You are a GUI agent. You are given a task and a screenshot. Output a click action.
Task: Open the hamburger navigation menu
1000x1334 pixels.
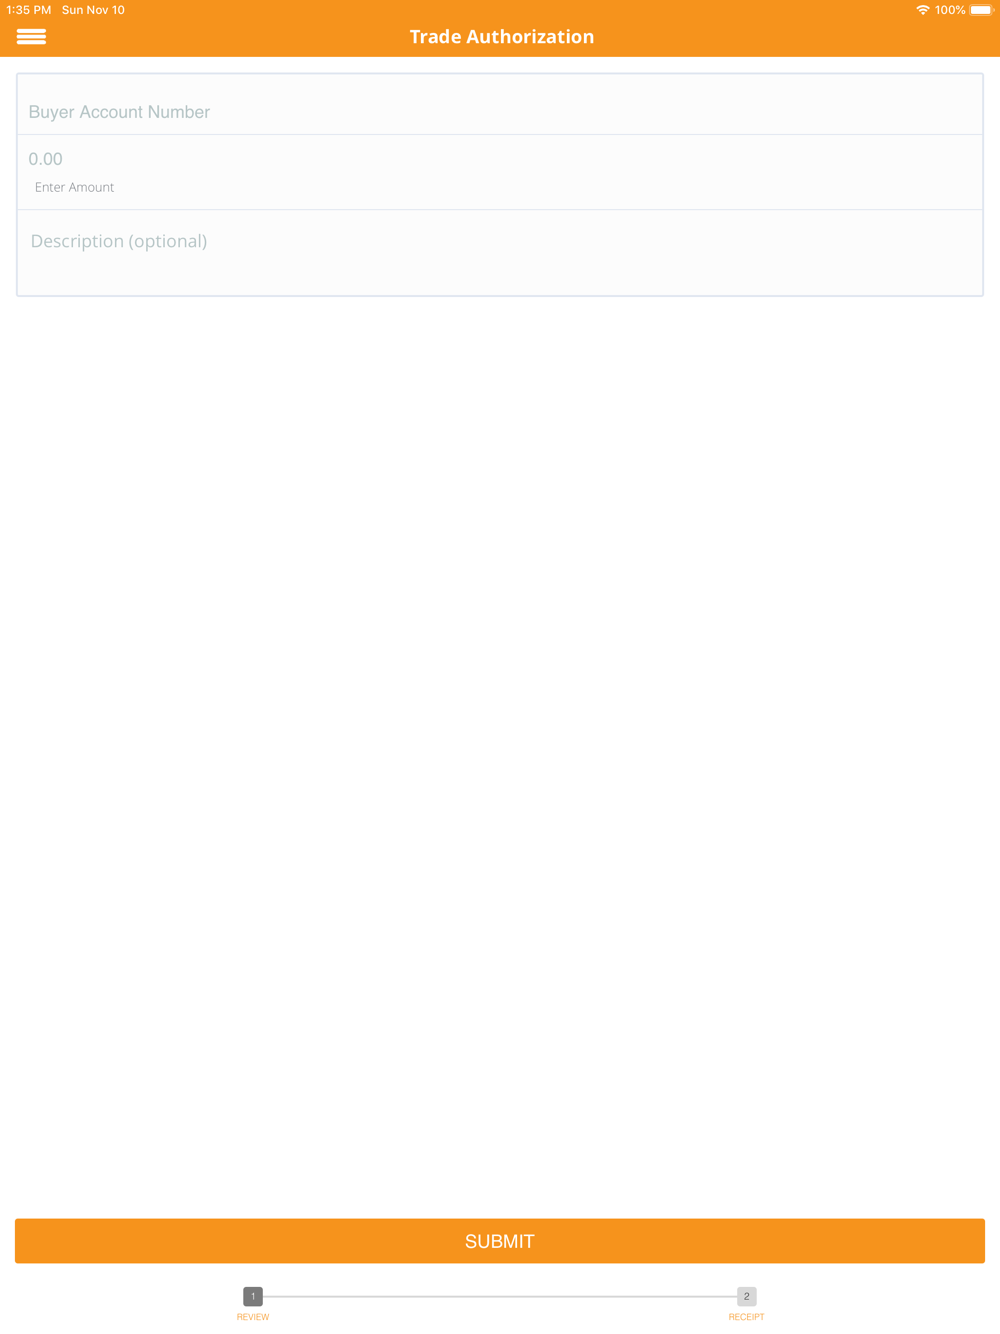pyautogui.click(x=31, y=37)
